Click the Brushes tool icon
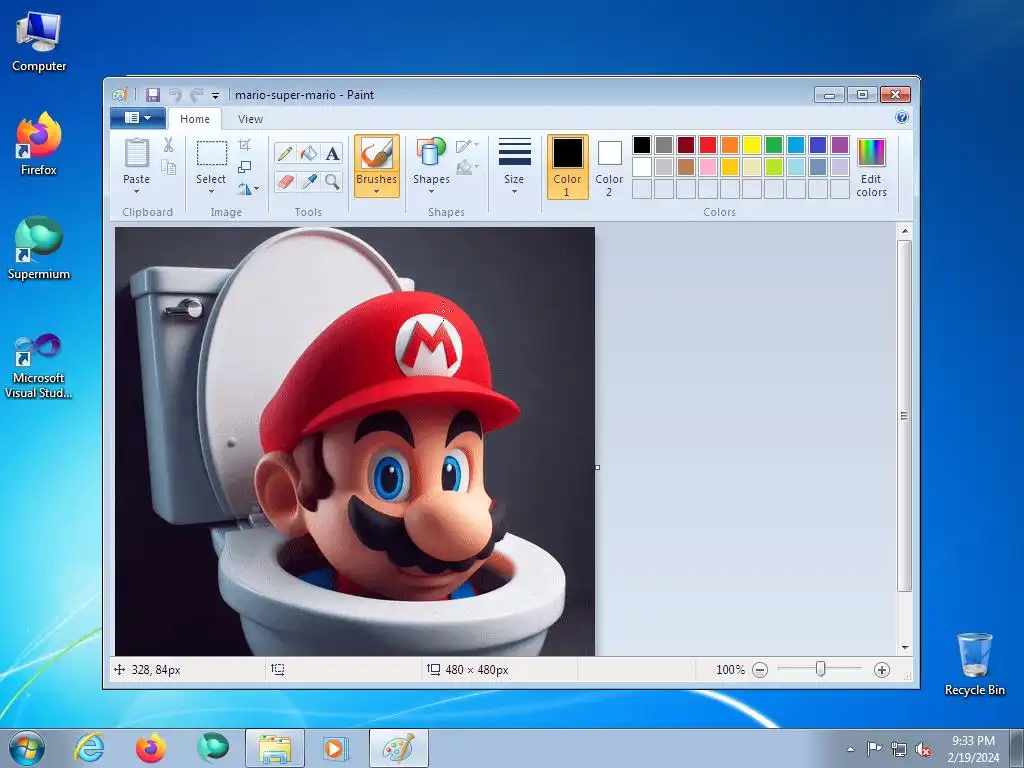The image size is (1024, 768). tap(377, 154)
